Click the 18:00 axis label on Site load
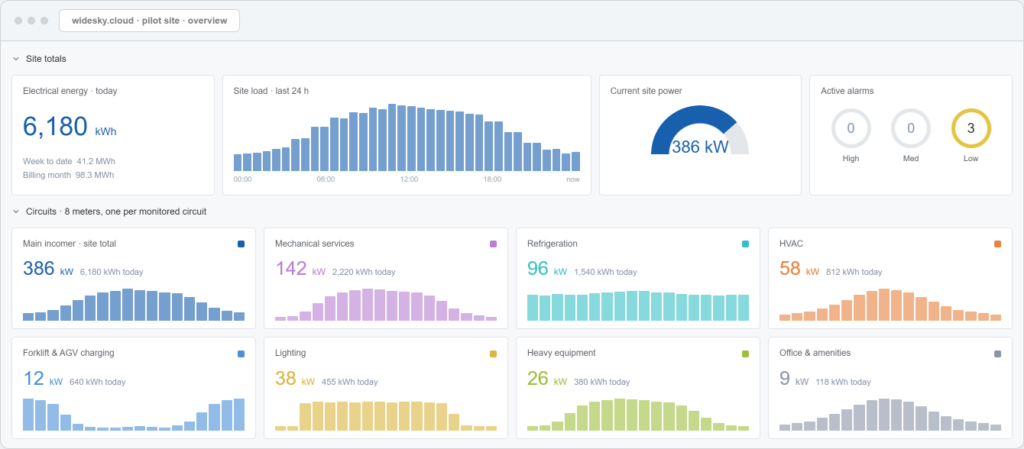 tap(492, 179)
